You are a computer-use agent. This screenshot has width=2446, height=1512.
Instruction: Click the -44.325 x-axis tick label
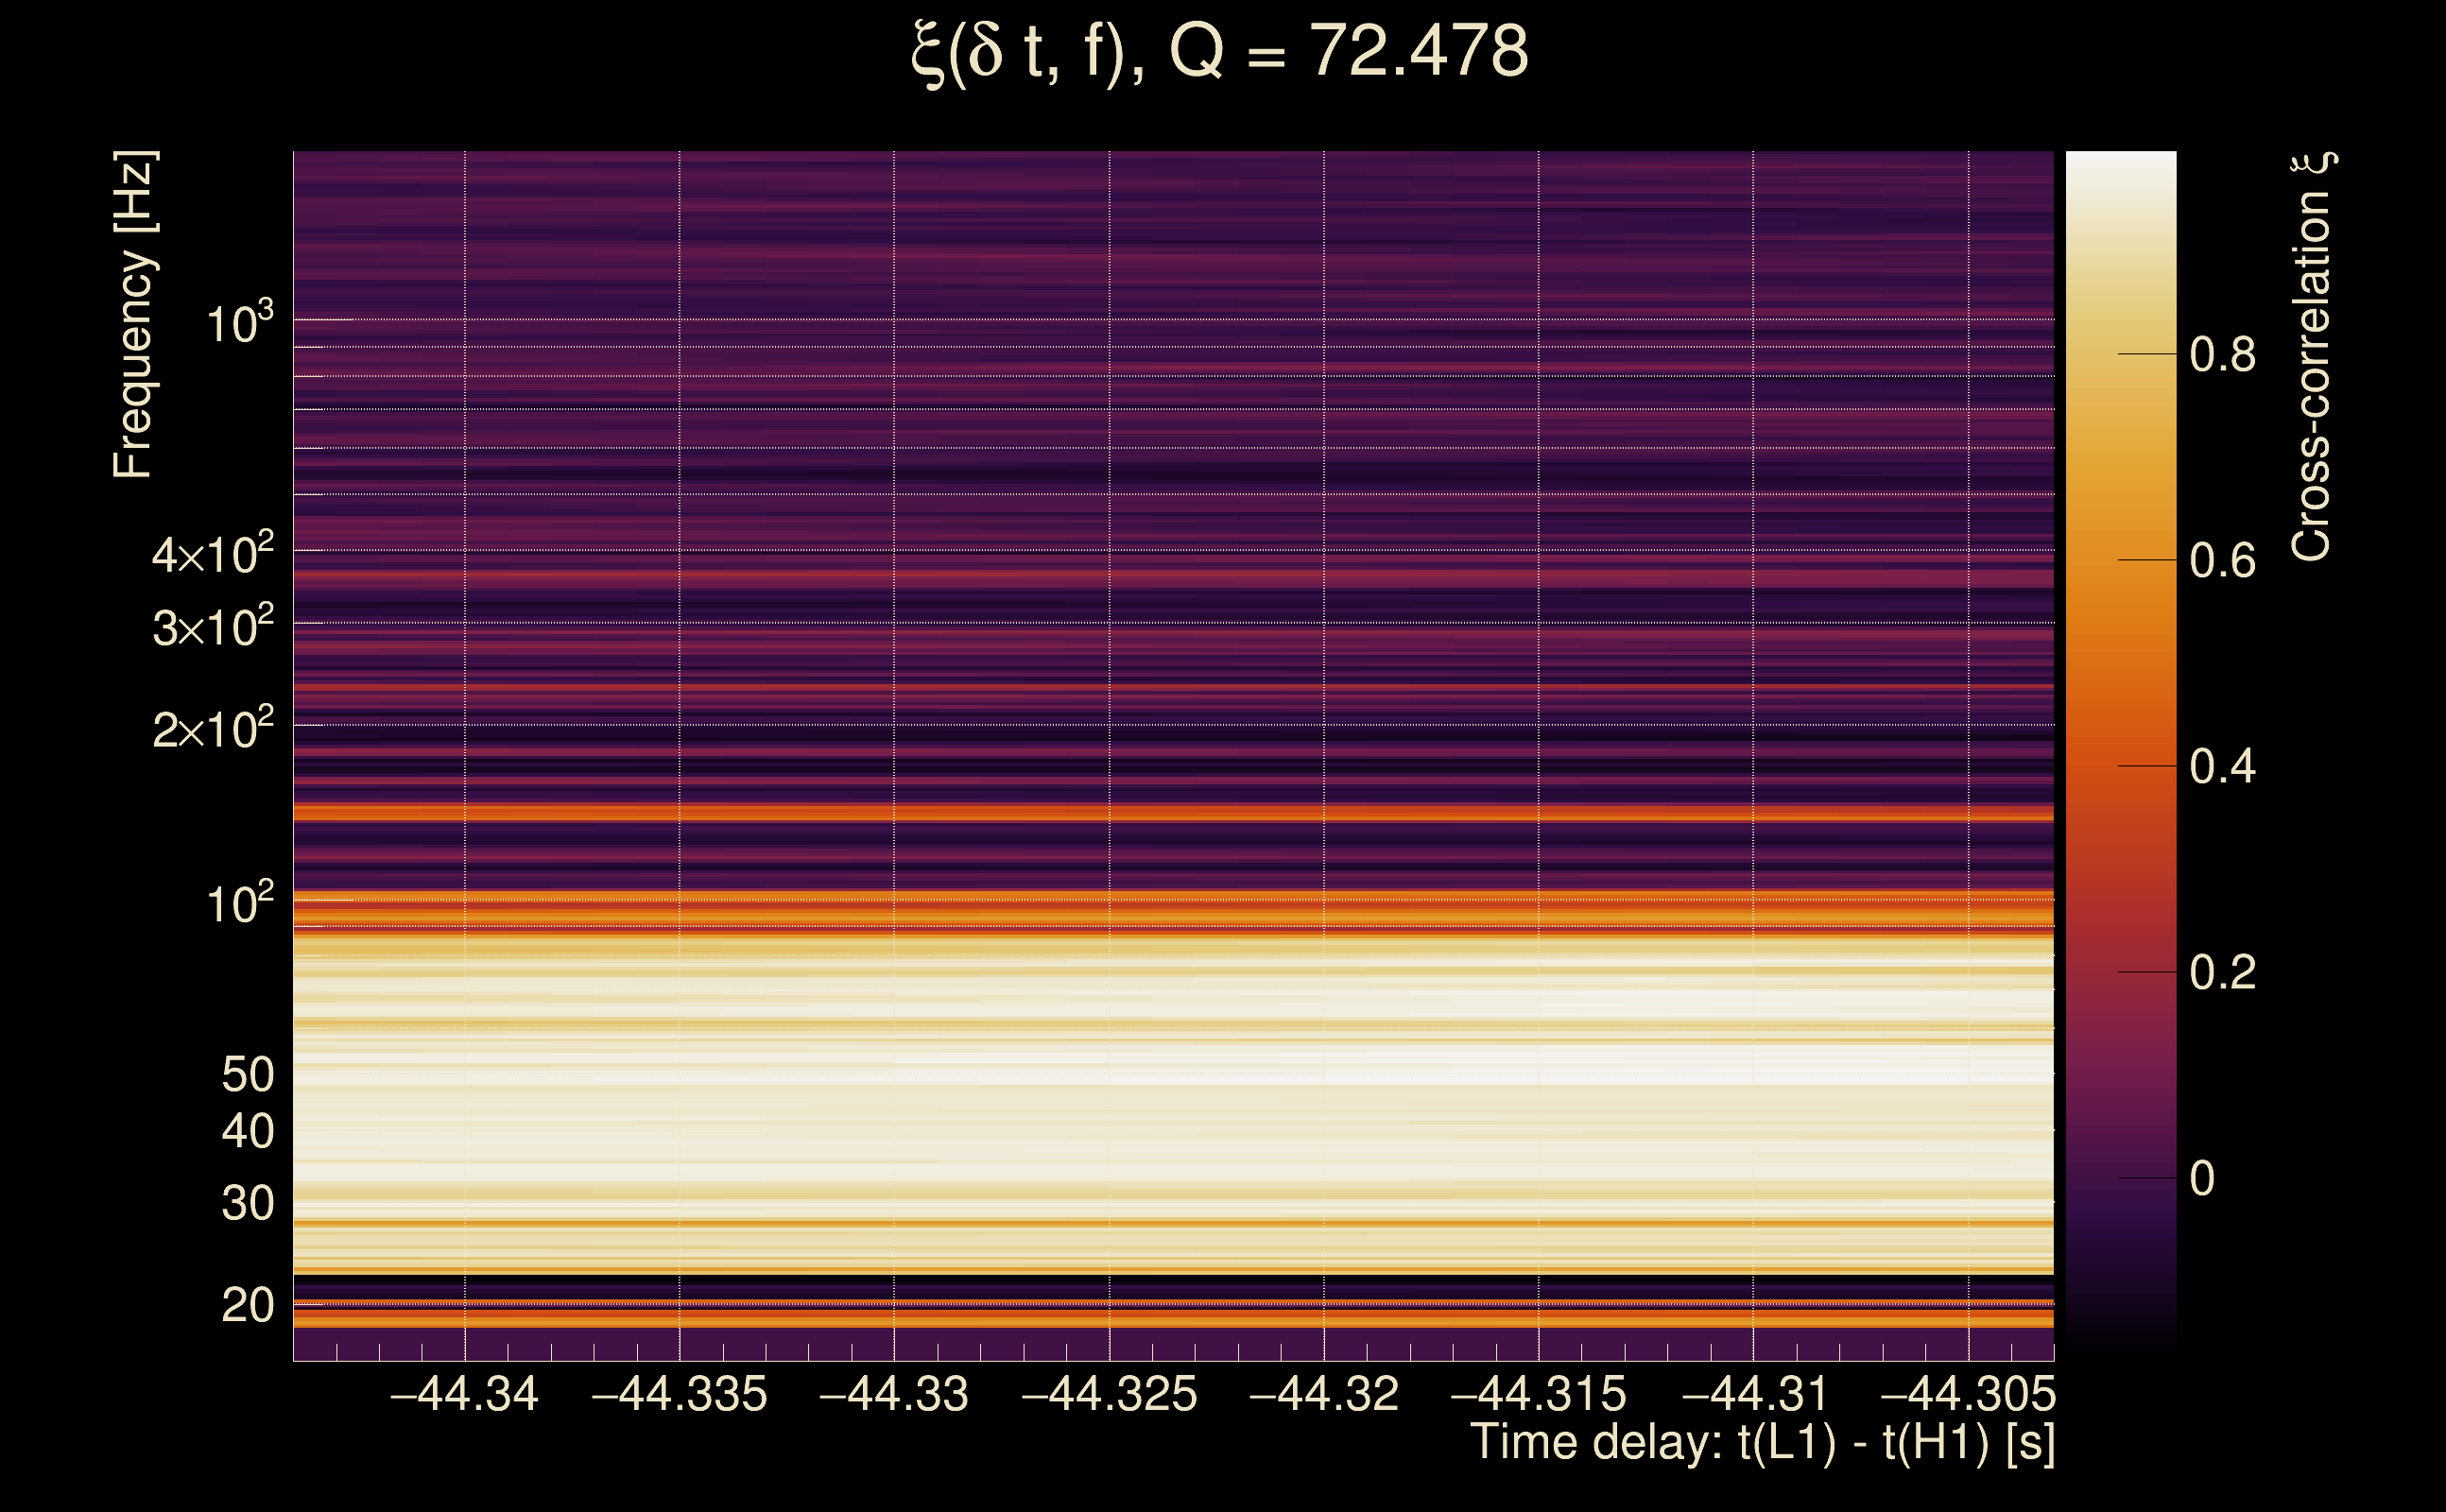pyautogui.click(x=1109, y=1394)
